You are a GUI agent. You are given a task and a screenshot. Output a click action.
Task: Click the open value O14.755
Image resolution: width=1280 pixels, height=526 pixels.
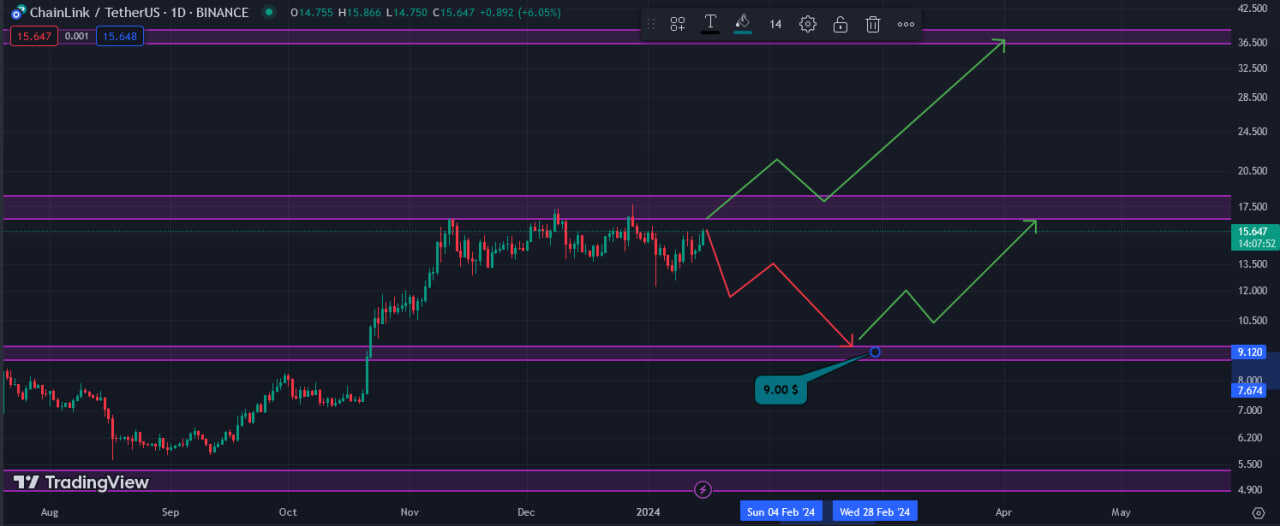click(313, 13)
